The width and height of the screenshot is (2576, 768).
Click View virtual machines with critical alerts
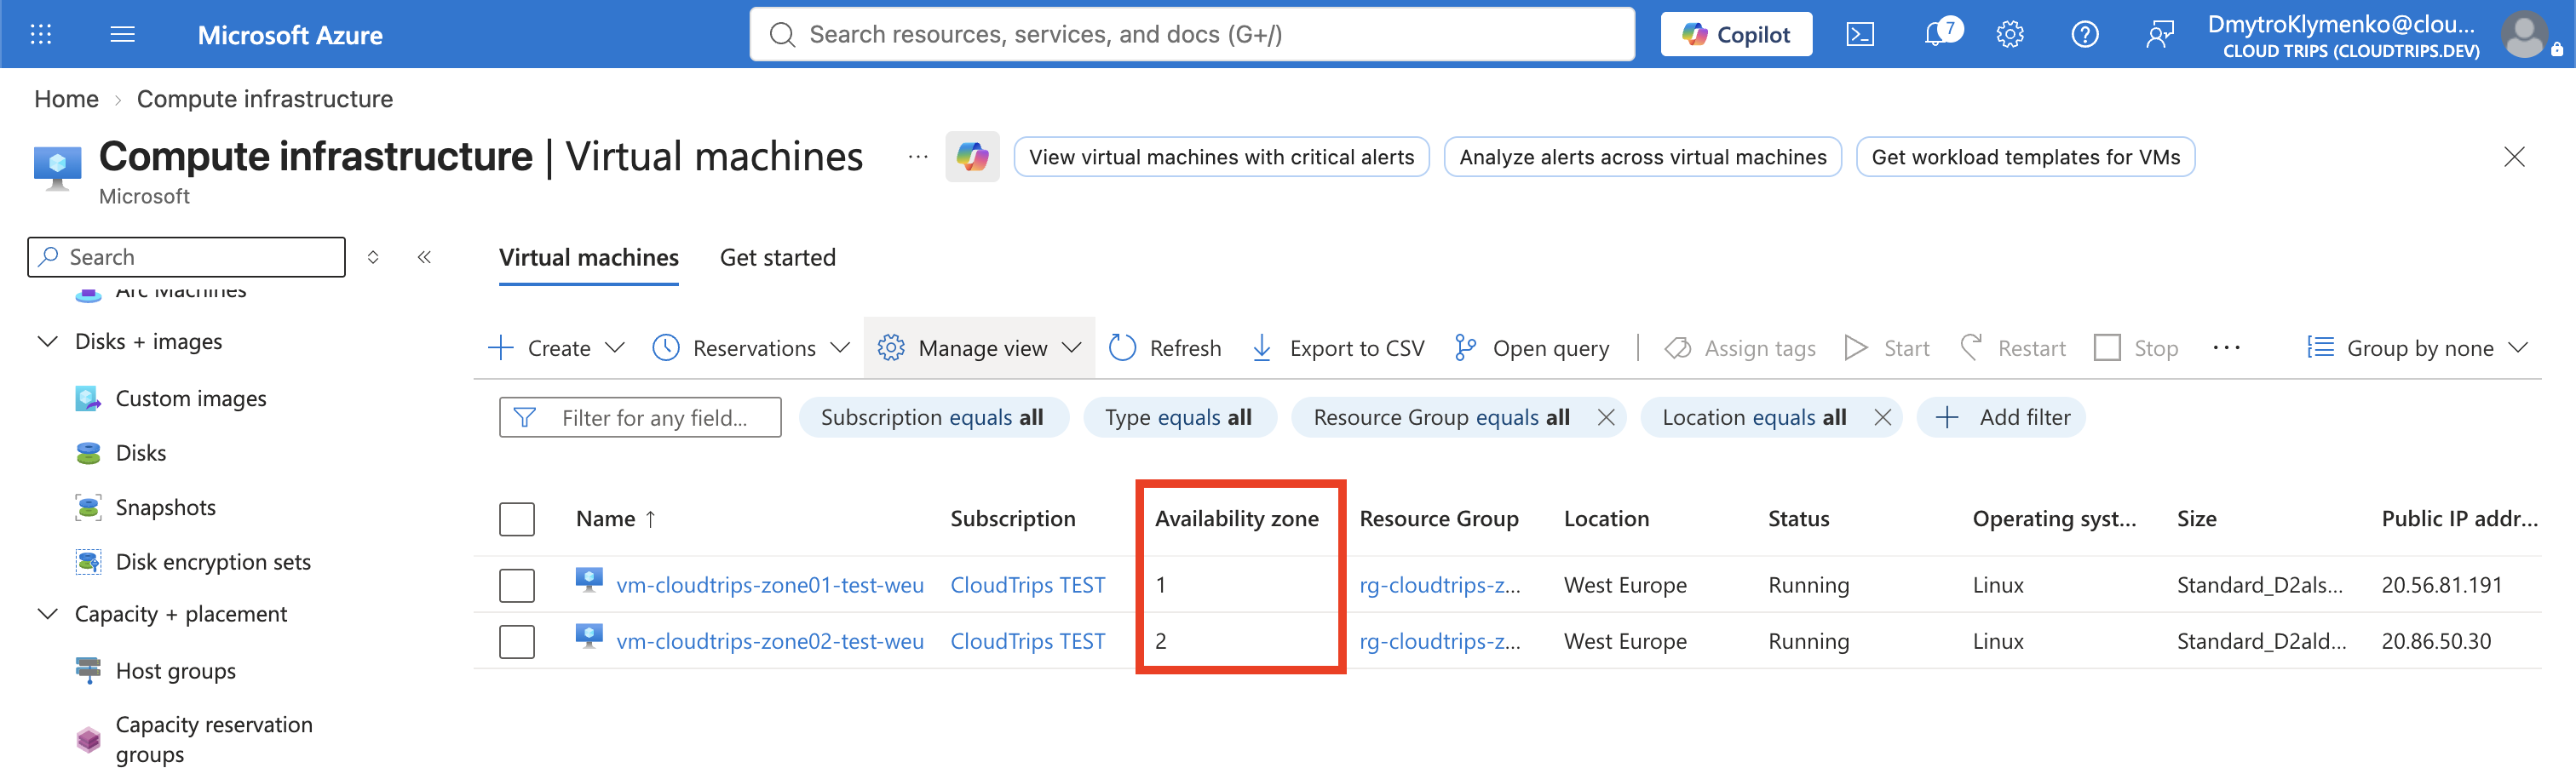pos(1221,157)
